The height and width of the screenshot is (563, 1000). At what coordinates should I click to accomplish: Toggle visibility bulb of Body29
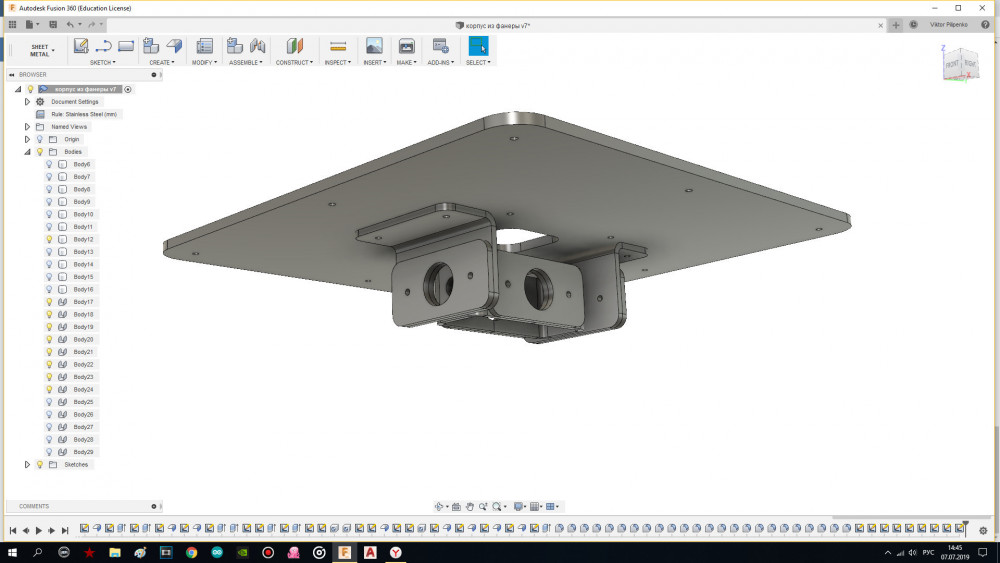pyautogui.click(x=49, y=452)
